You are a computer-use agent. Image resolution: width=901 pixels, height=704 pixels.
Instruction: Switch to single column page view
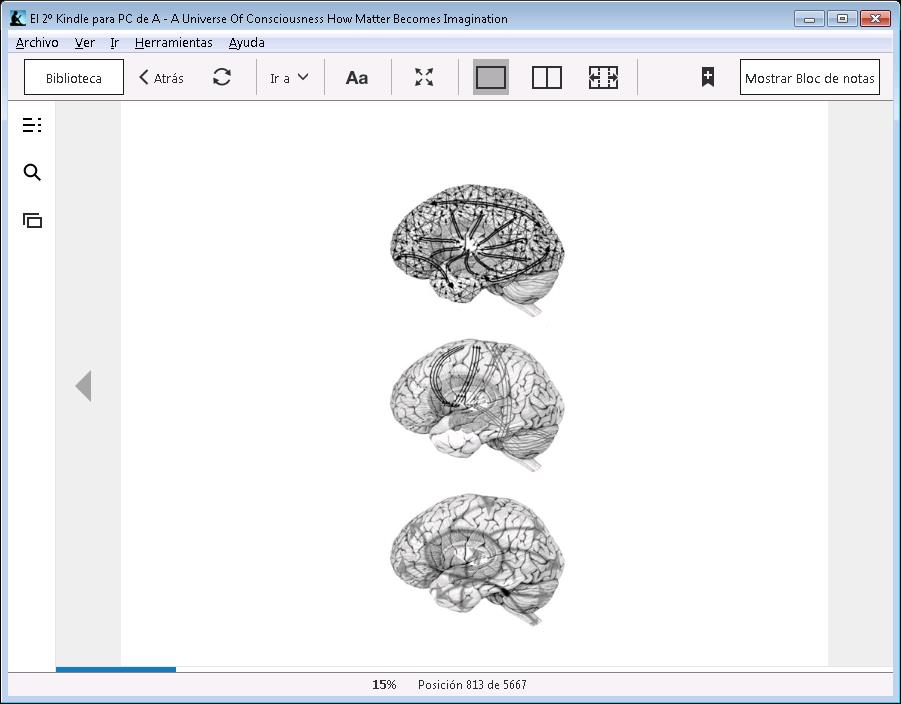[x=490, y=77]
